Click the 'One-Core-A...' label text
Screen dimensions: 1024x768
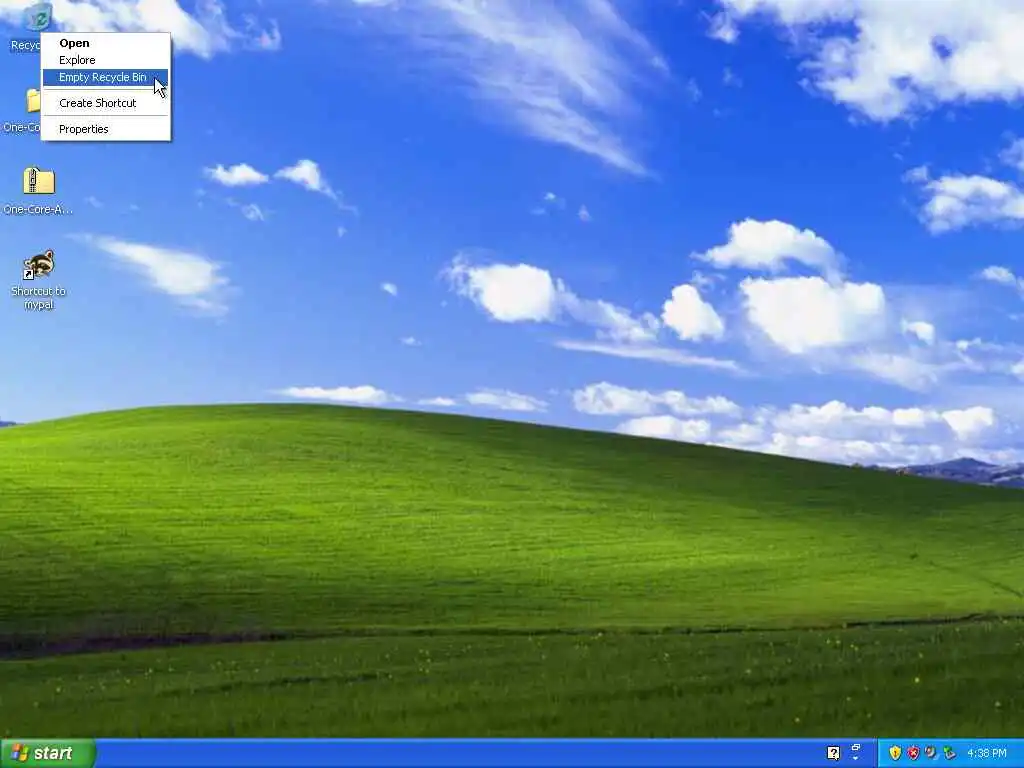38,210
